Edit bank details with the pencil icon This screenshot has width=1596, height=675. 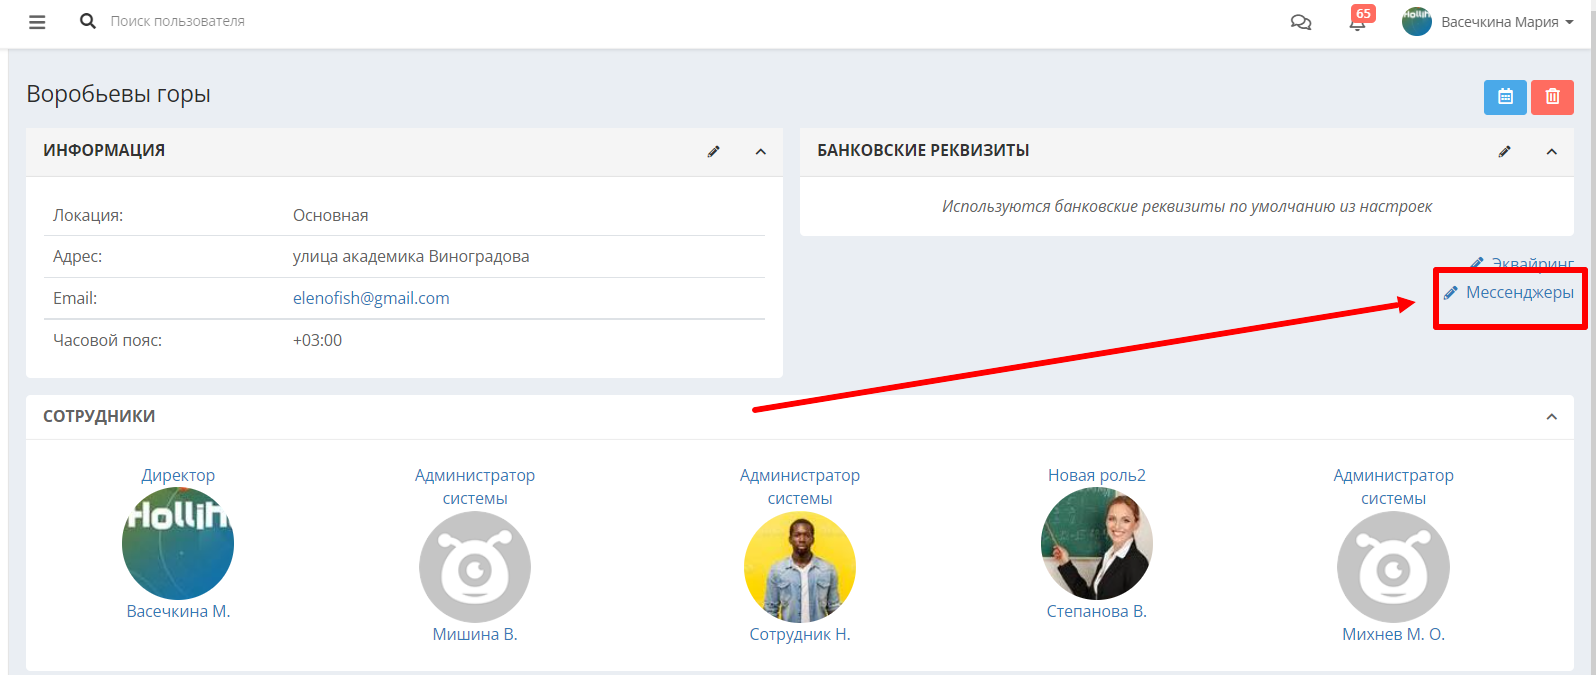[1505, 152]
